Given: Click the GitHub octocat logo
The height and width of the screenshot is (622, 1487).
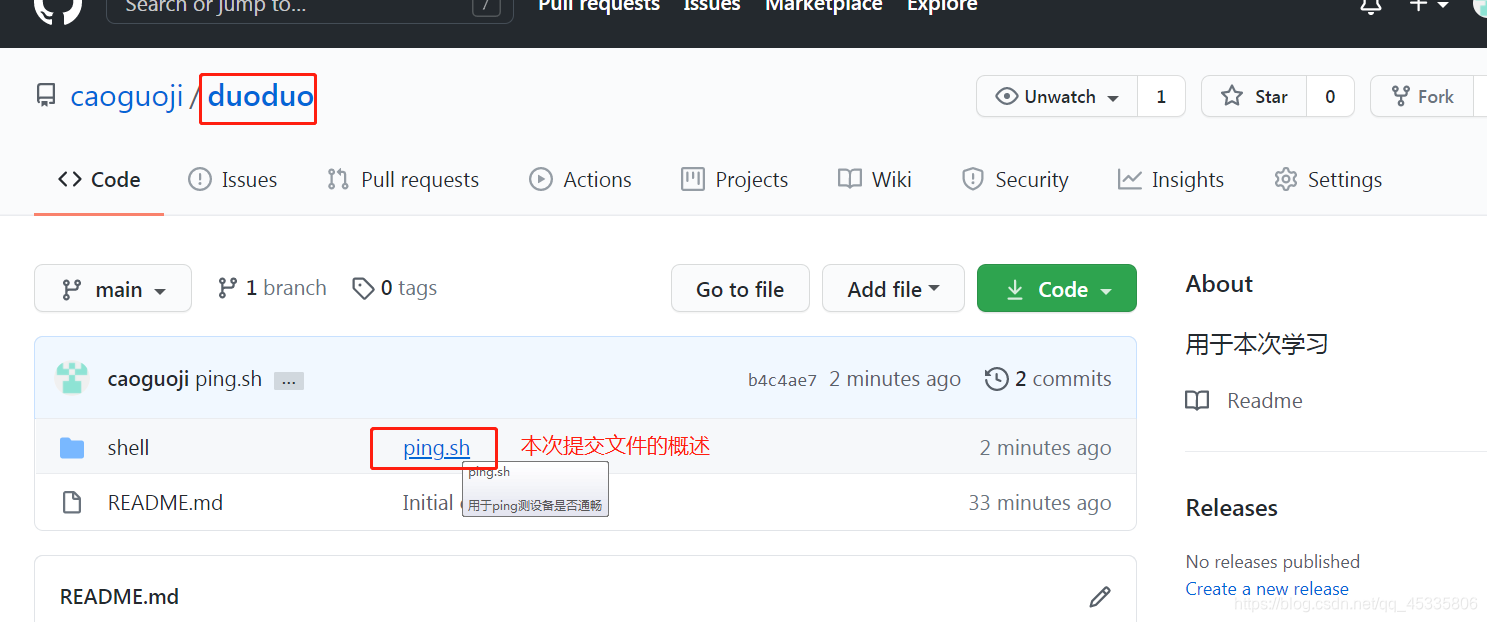Looking at the screenshot, I should pos(57,8).
